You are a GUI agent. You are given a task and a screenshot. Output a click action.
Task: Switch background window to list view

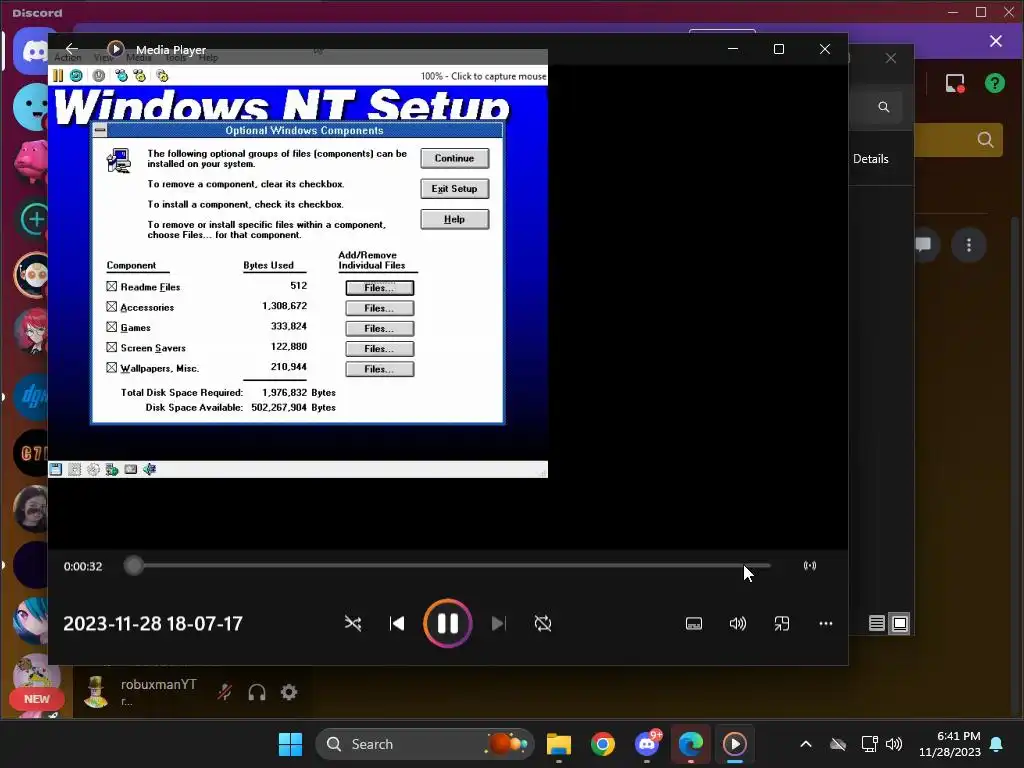coord(876,624)
